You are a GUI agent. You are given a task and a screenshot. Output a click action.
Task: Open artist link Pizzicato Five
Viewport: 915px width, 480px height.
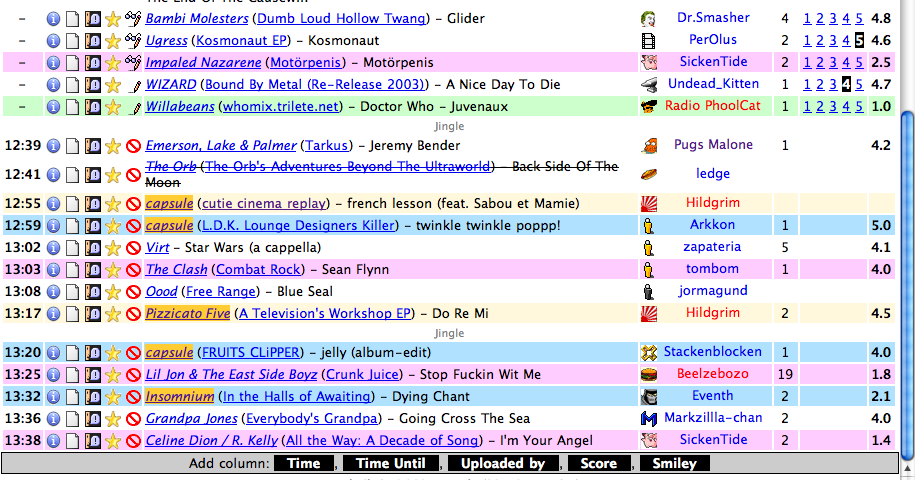click(187, 313)
